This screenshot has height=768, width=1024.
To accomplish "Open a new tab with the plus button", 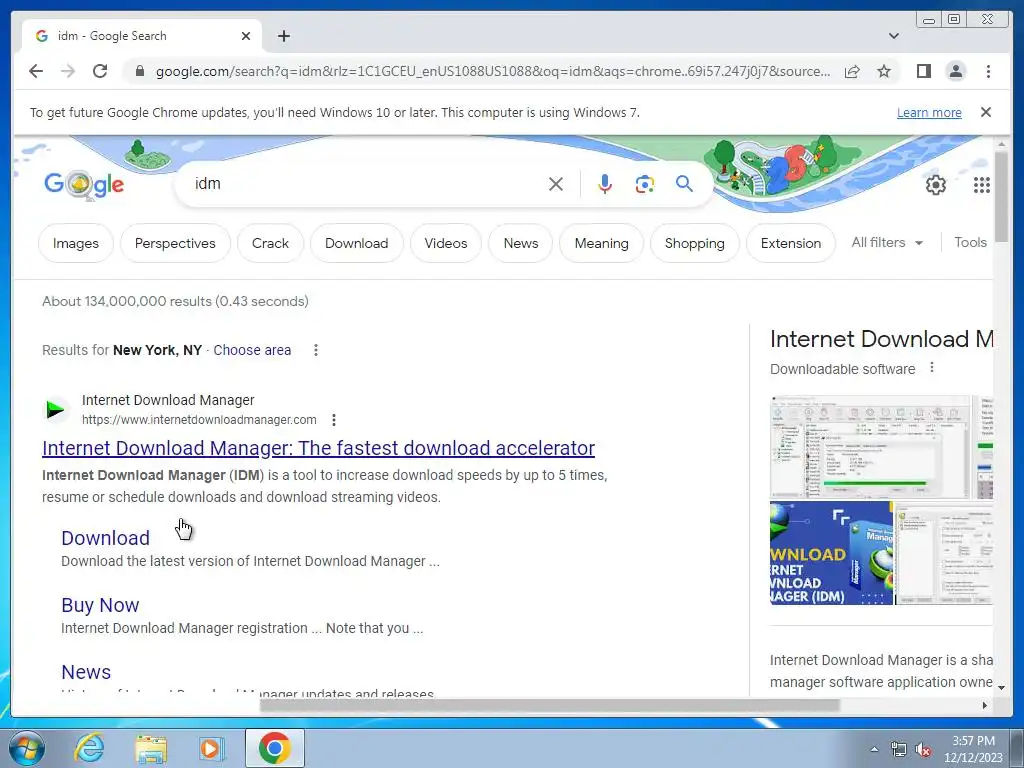I will point(283,36).
